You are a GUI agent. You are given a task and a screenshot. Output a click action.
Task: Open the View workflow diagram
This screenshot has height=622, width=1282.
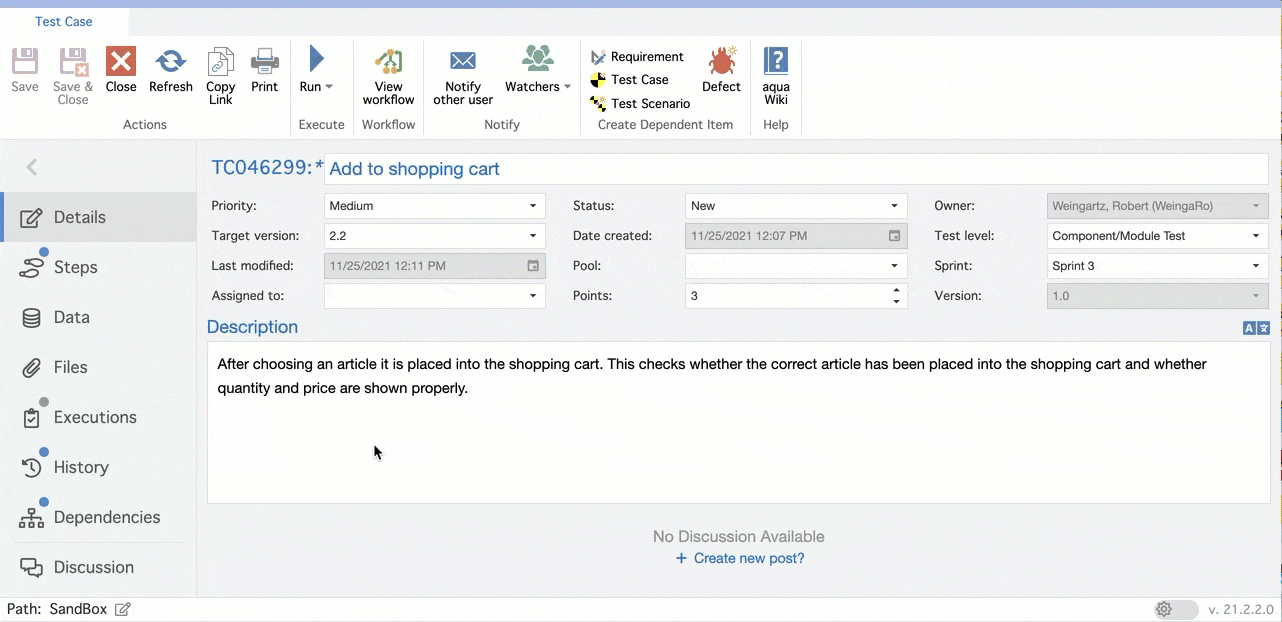point(388,62)
